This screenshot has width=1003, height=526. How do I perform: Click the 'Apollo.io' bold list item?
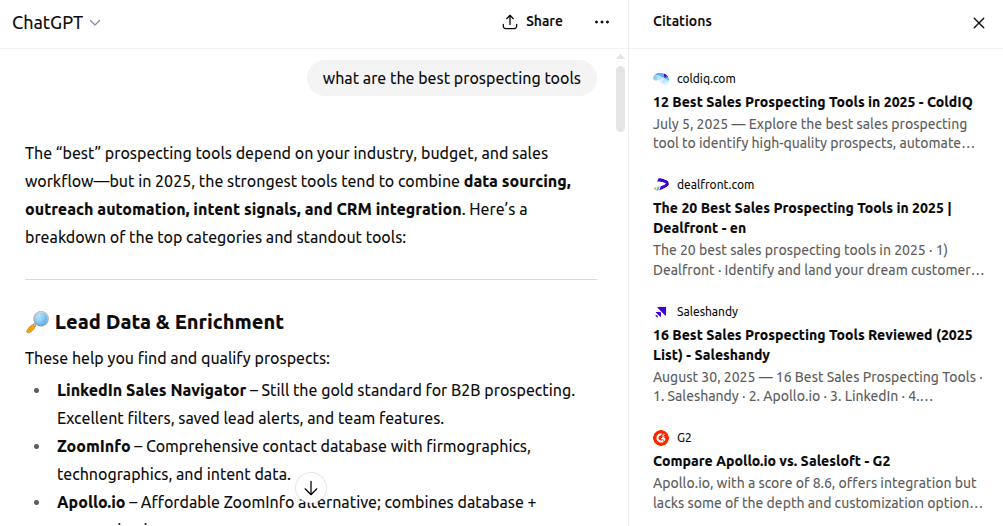pyautogui.click(x=91, y=502)
